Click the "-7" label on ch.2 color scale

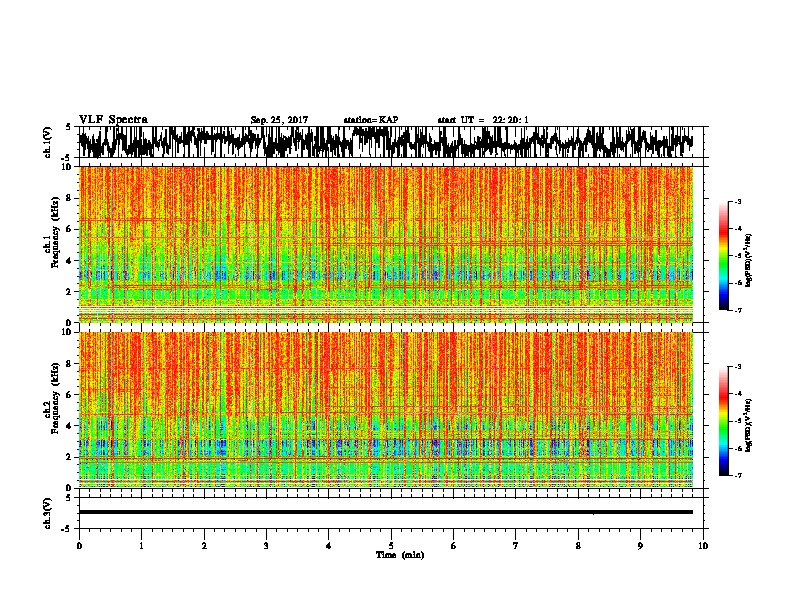point(738,475)
